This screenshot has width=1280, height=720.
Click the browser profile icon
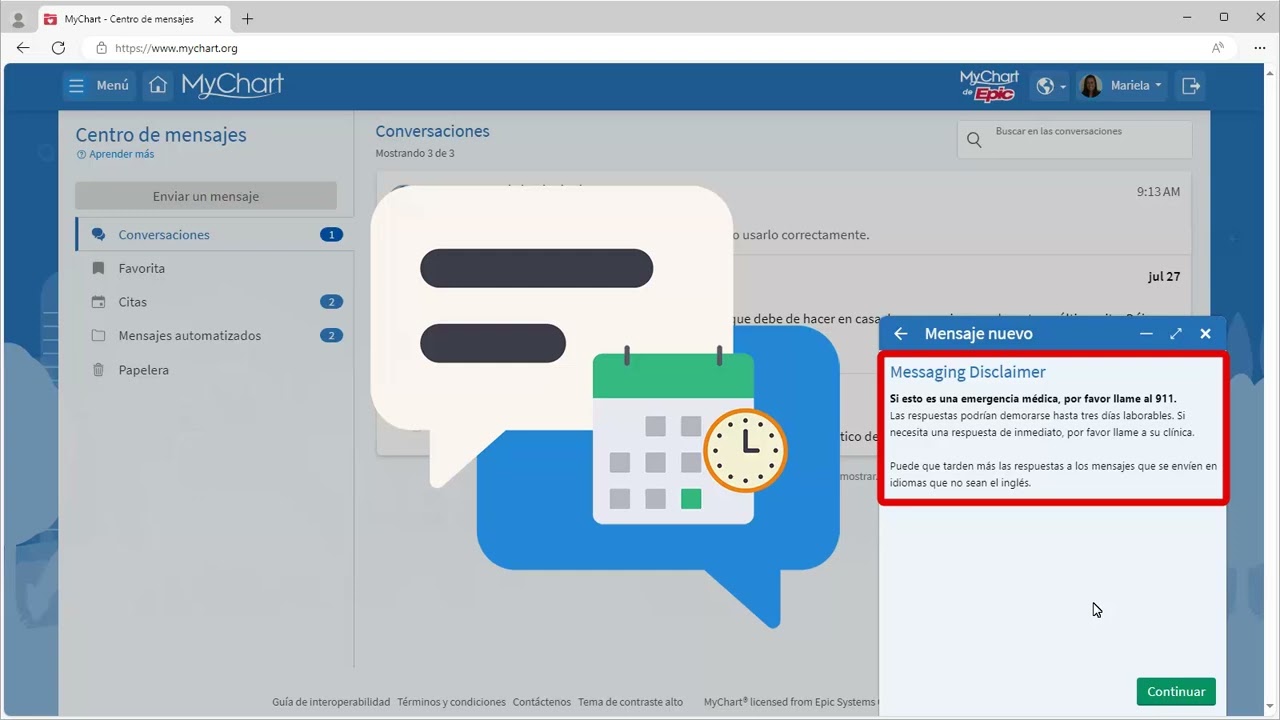(x=18, y=19)
